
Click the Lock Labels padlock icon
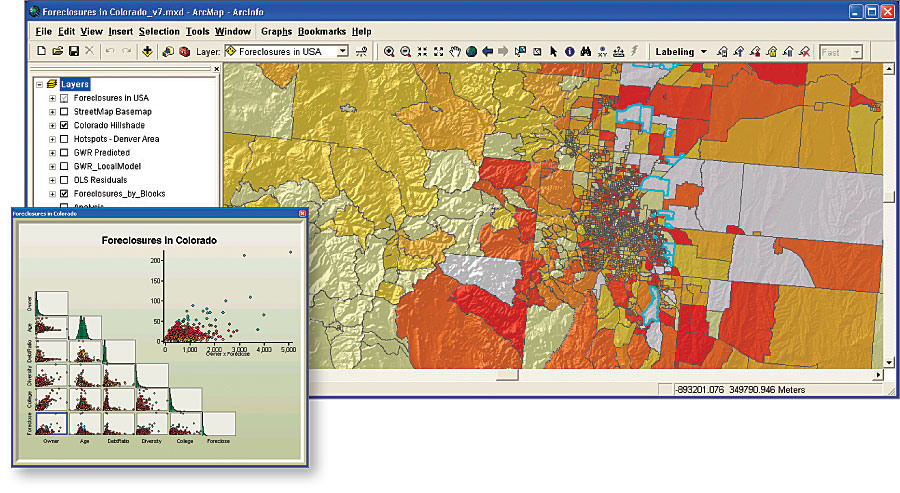pos(771,52)
